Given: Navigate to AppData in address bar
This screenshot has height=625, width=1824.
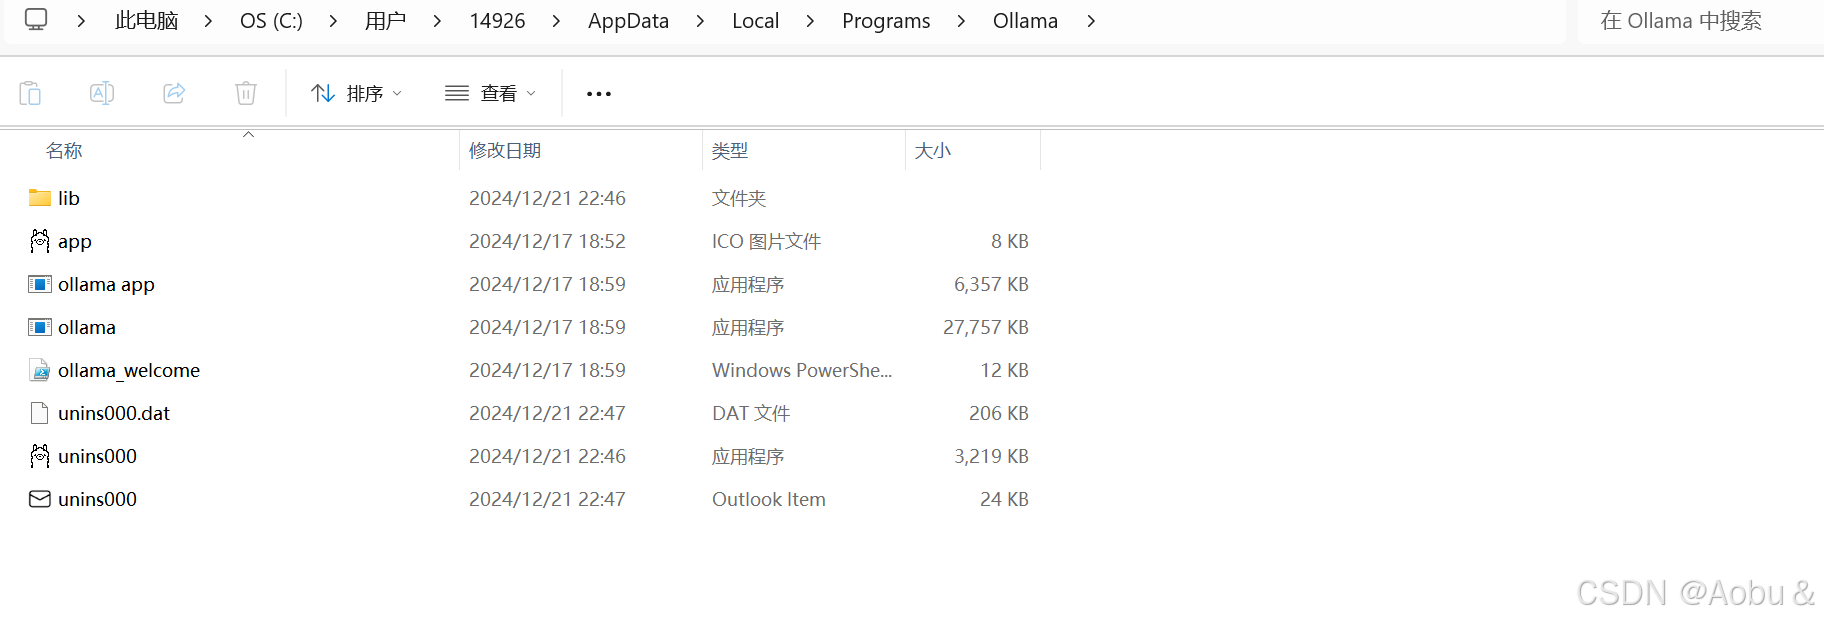Looking at the screenshot, I should [628, 21].
